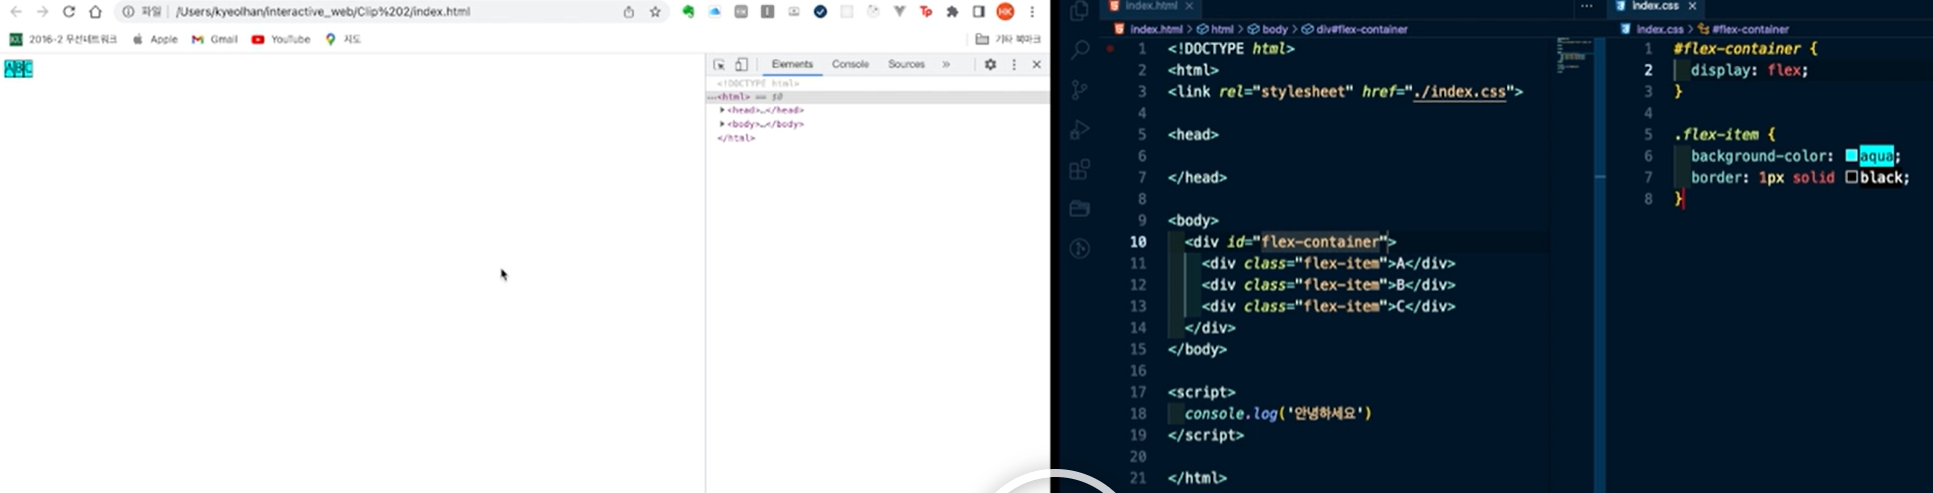The height and width of the screenshot is (493, 1933).
Task: Open the 지도 maps bookmark
Action: (x=343, y=39)
